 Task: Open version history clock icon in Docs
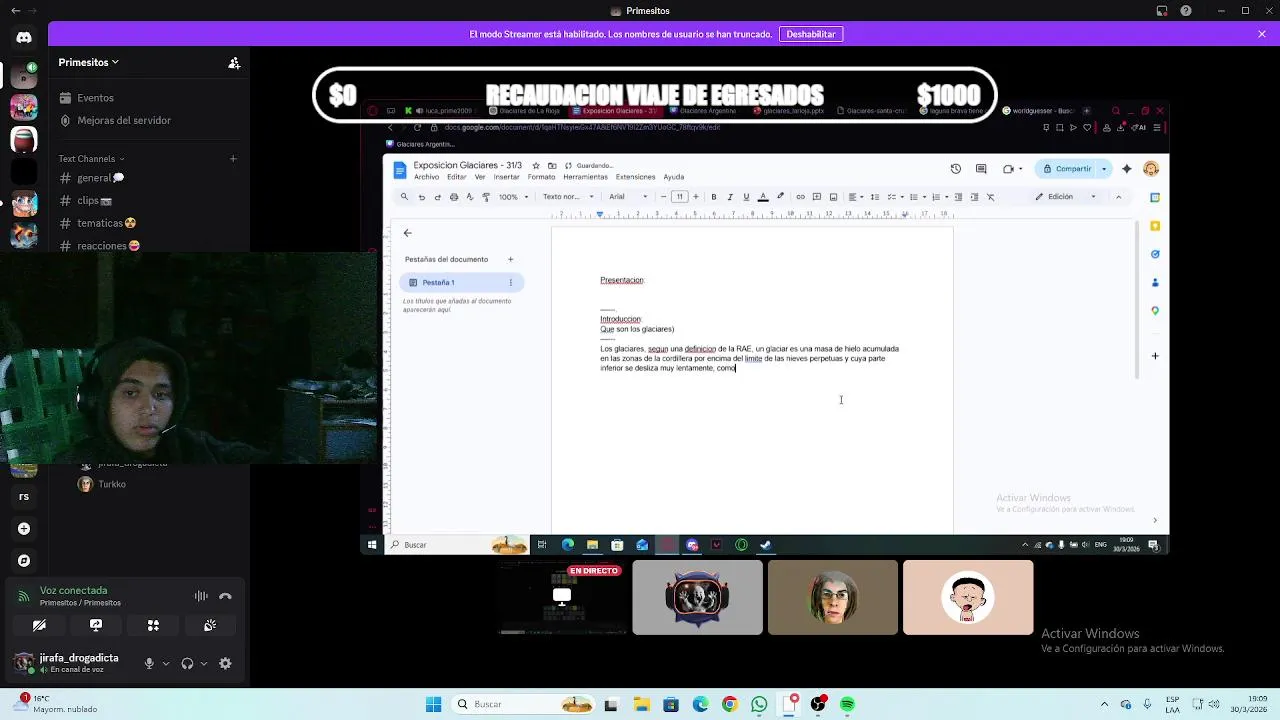[x=956, y=169]
